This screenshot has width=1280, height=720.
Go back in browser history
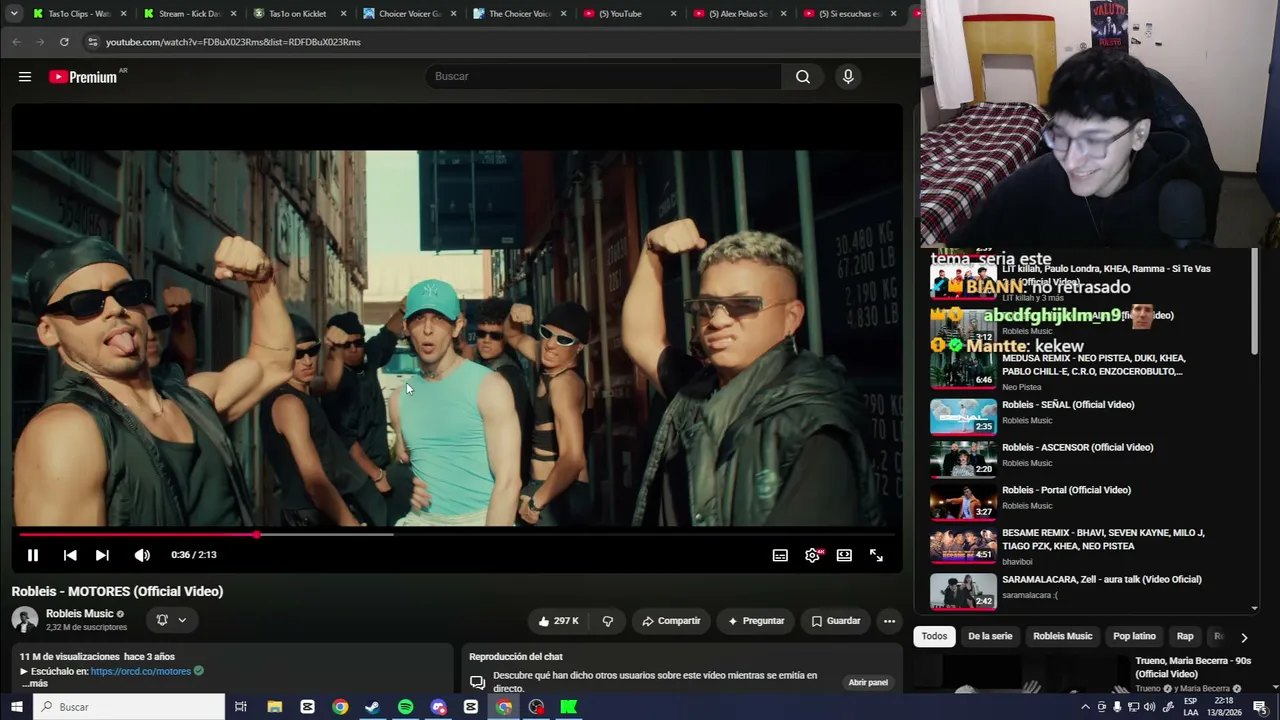pos(17,42)
